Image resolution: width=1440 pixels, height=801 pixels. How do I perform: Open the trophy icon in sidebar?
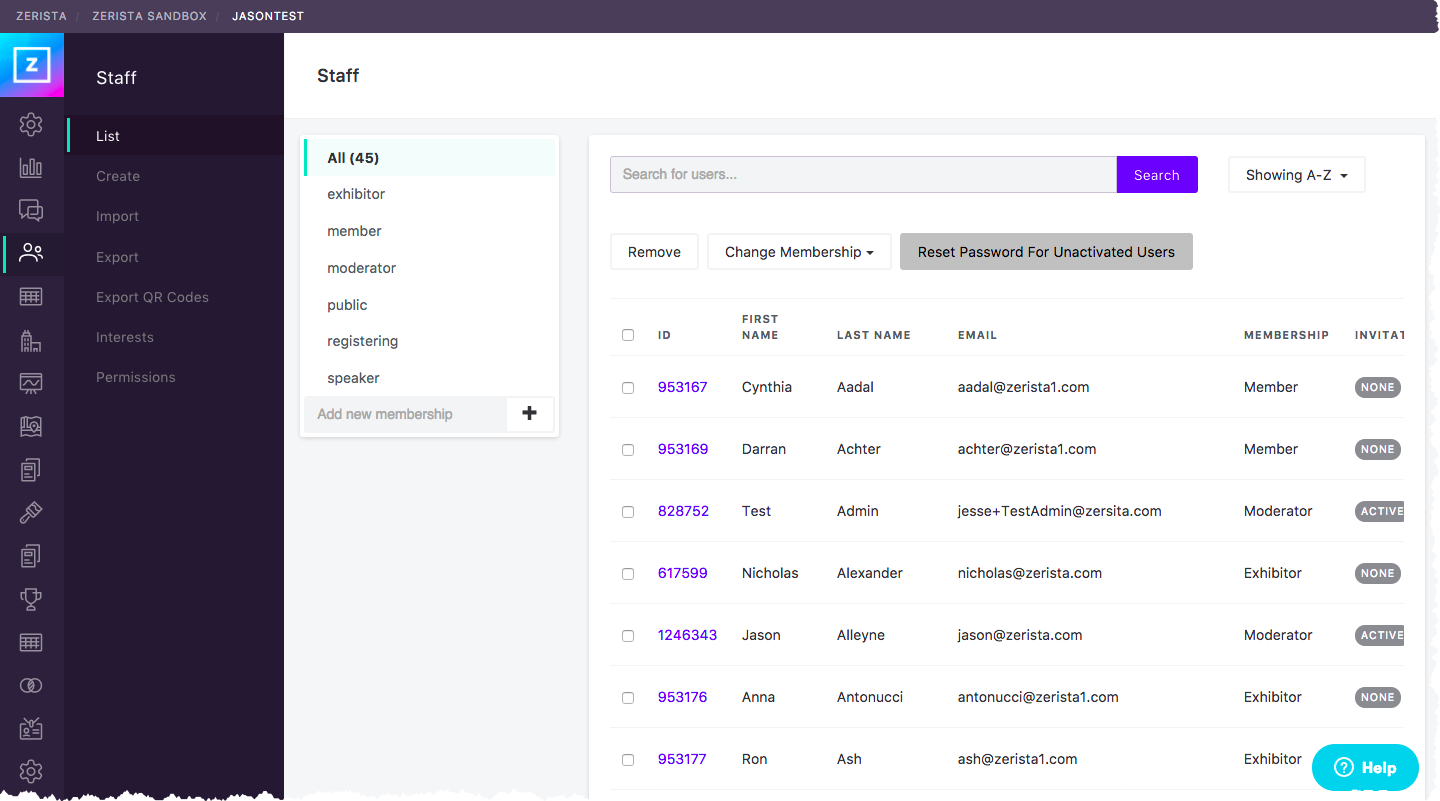coord(31,599)
